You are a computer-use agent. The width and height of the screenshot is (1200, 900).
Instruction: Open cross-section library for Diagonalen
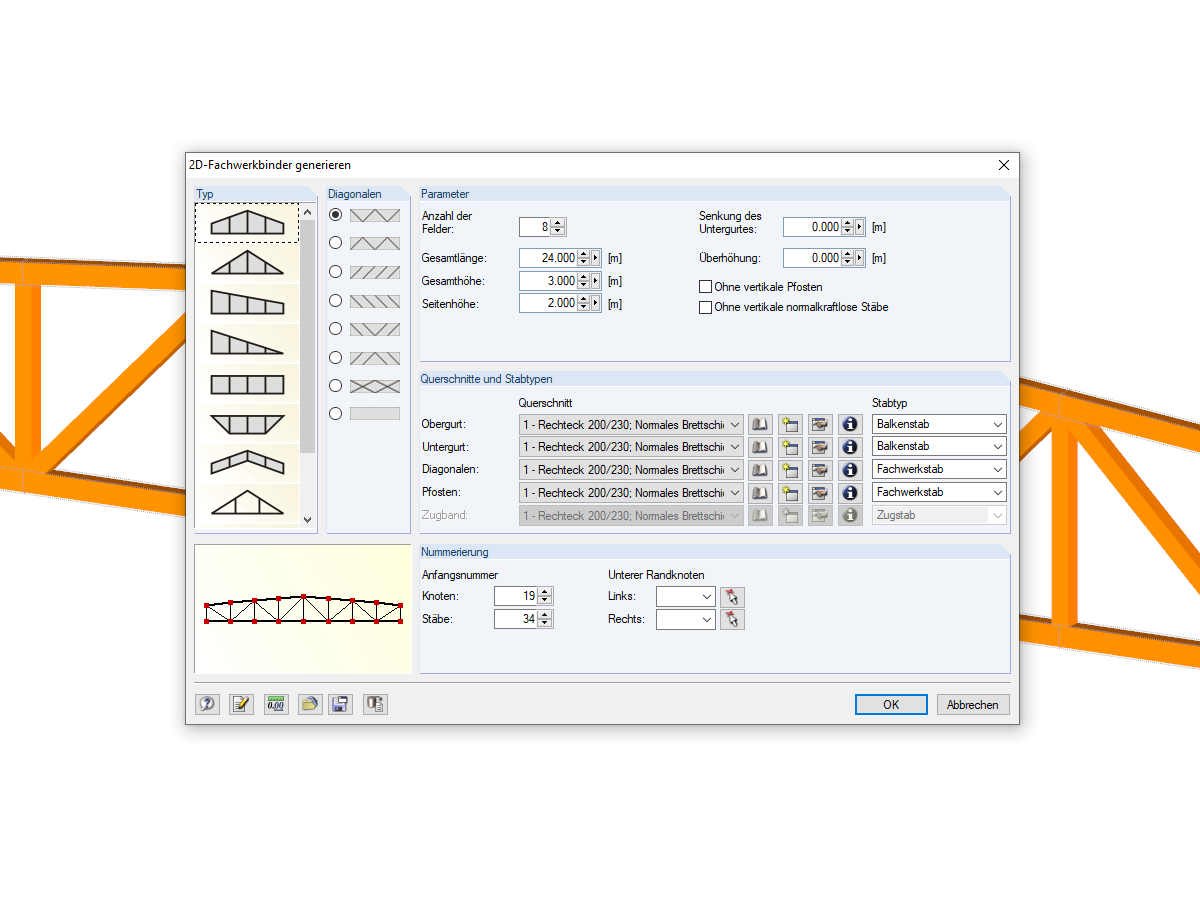click(x=761, y=470)
